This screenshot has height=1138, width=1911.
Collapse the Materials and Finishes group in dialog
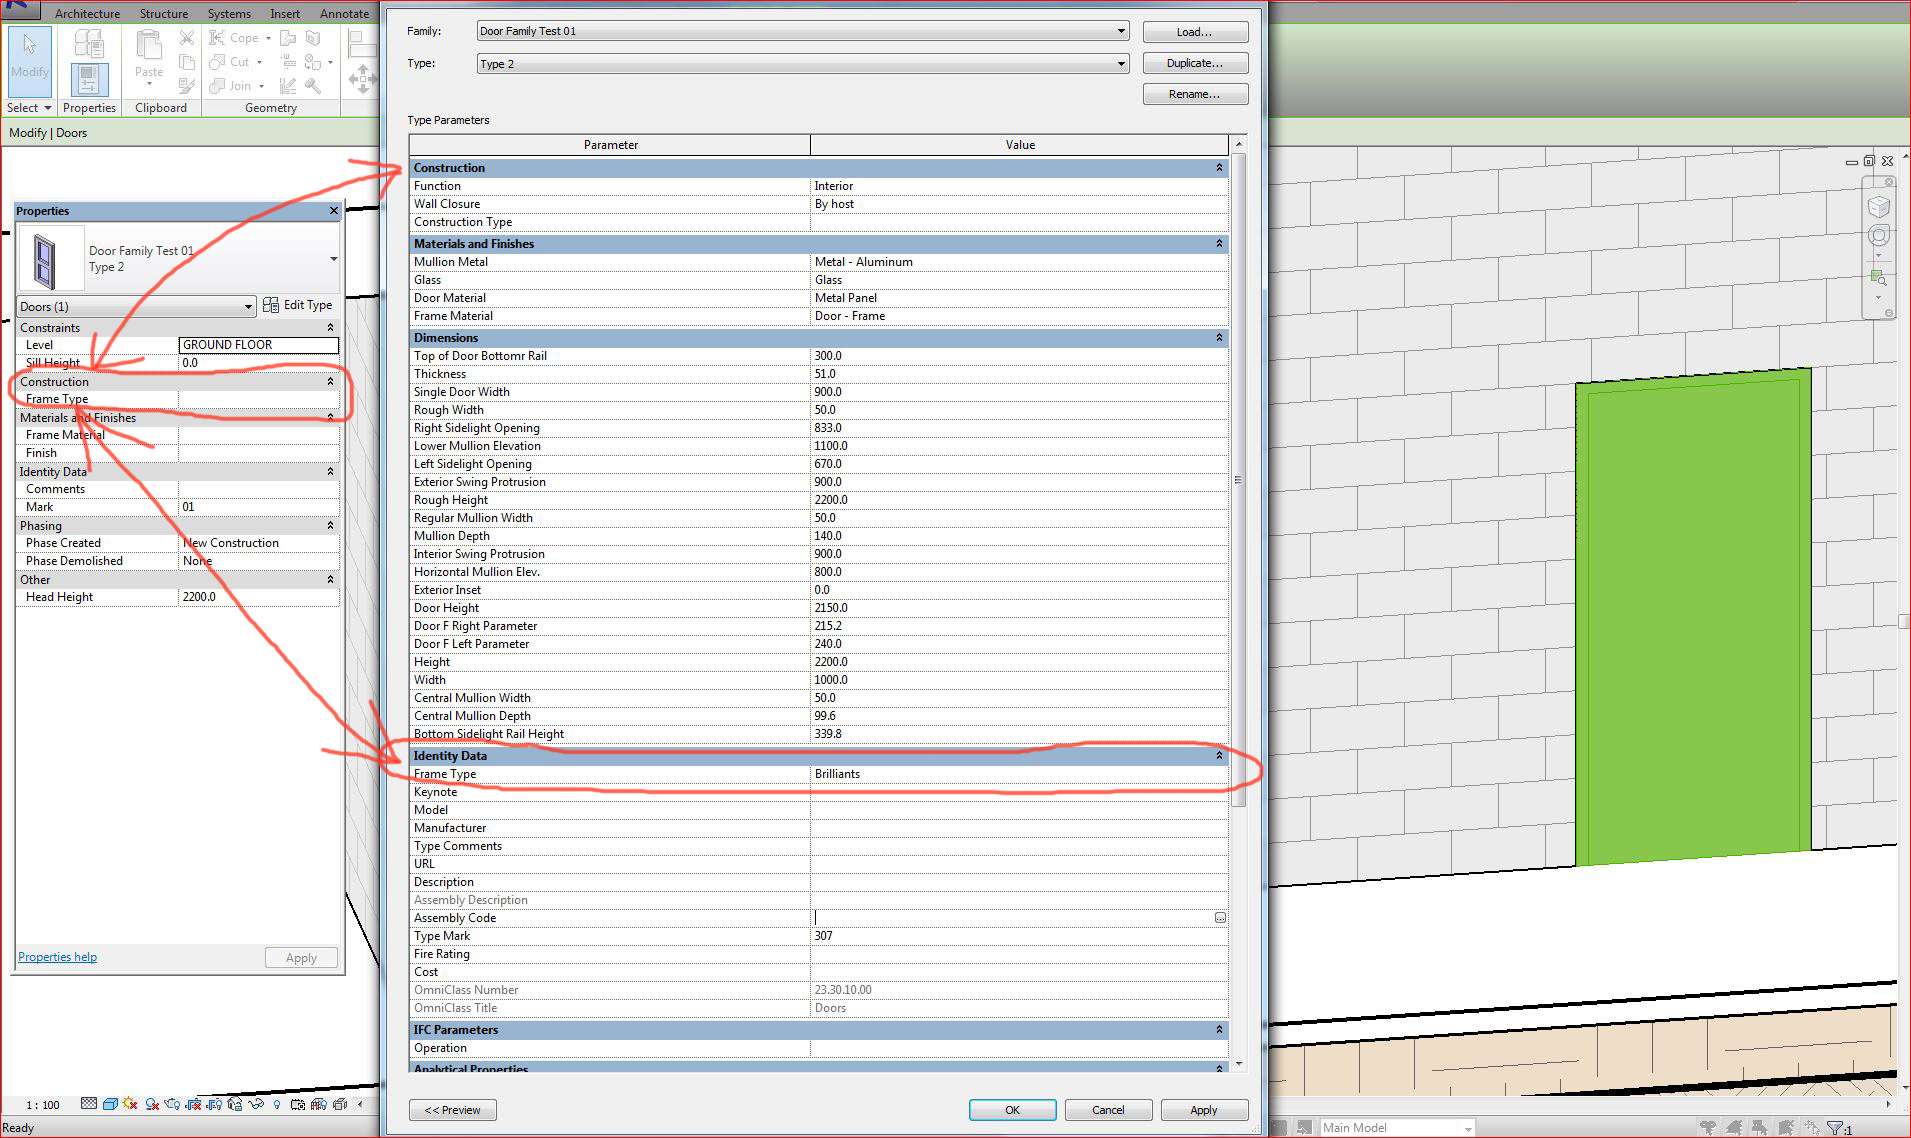pos(1219,244)
